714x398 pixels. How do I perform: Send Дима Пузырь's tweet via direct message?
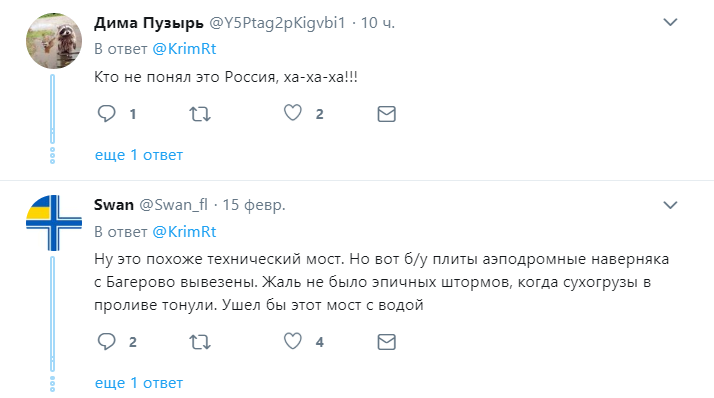click(387, 114)
